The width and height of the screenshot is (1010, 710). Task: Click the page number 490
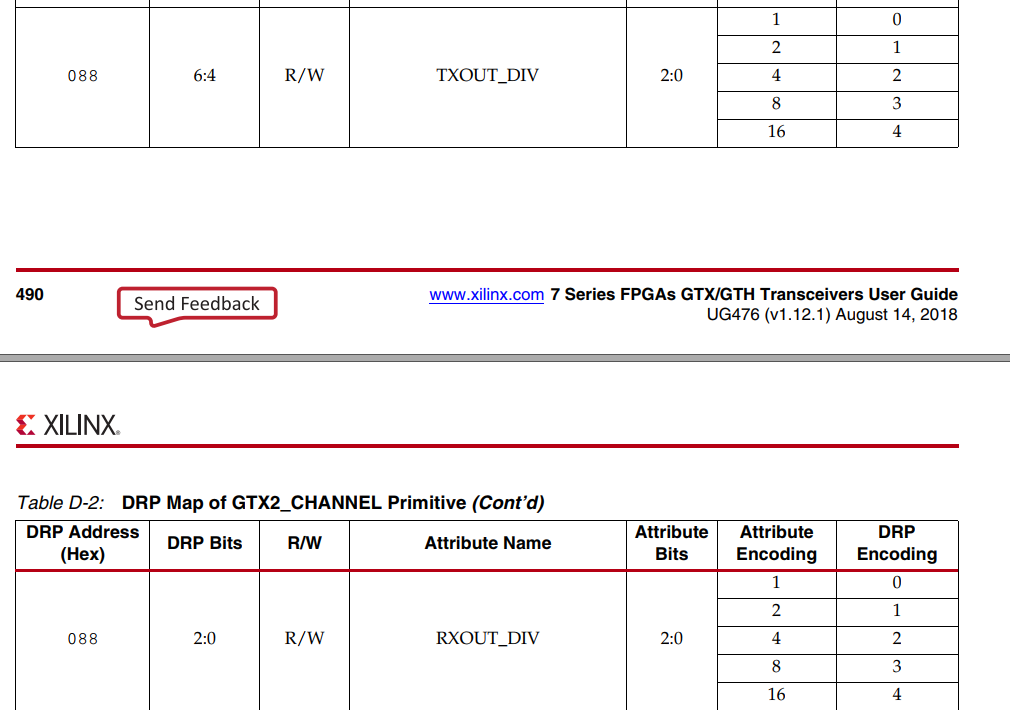coord(29,294)
